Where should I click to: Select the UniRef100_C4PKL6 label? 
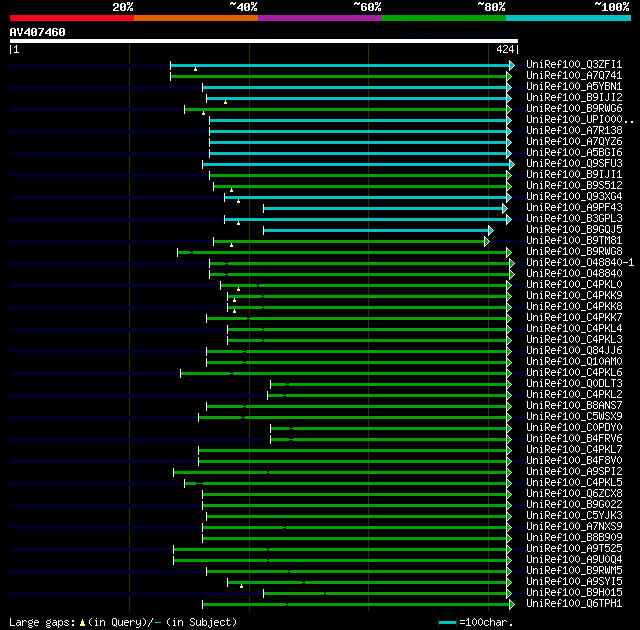(x=574, y=373)
